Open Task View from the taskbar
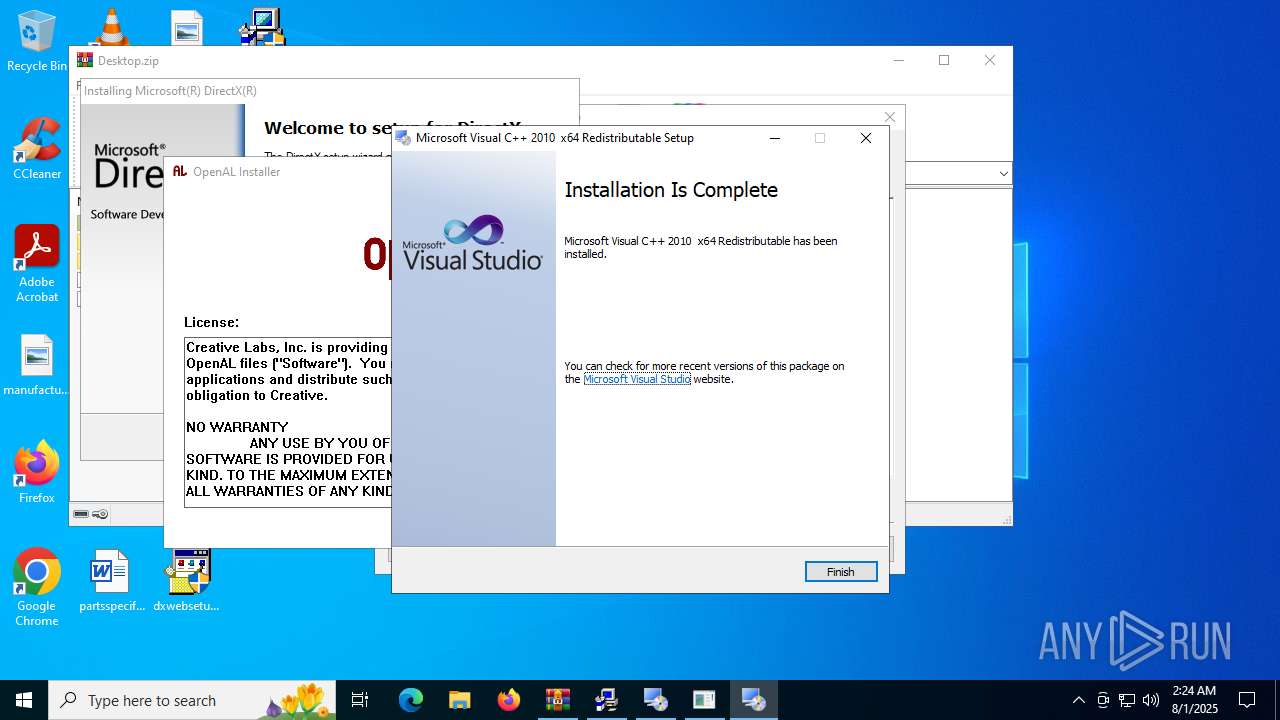The width and height of the screenshot is (1280, 720). 360,700
